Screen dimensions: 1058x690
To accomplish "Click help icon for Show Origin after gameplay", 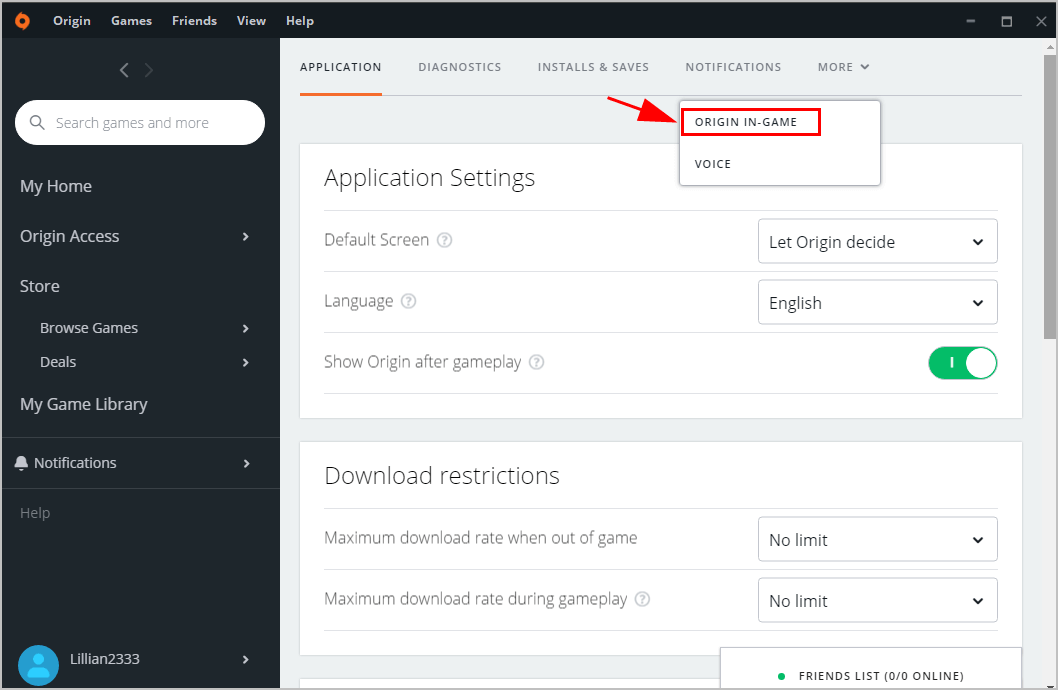I will [x=537, y=363].
